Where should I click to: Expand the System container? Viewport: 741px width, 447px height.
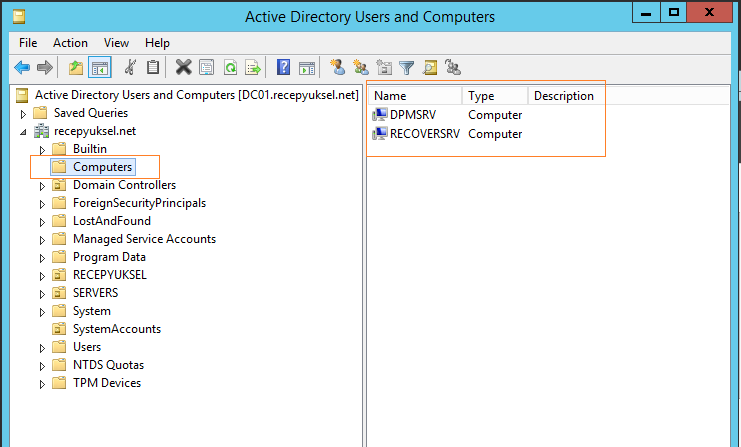(x=42, y=312)
